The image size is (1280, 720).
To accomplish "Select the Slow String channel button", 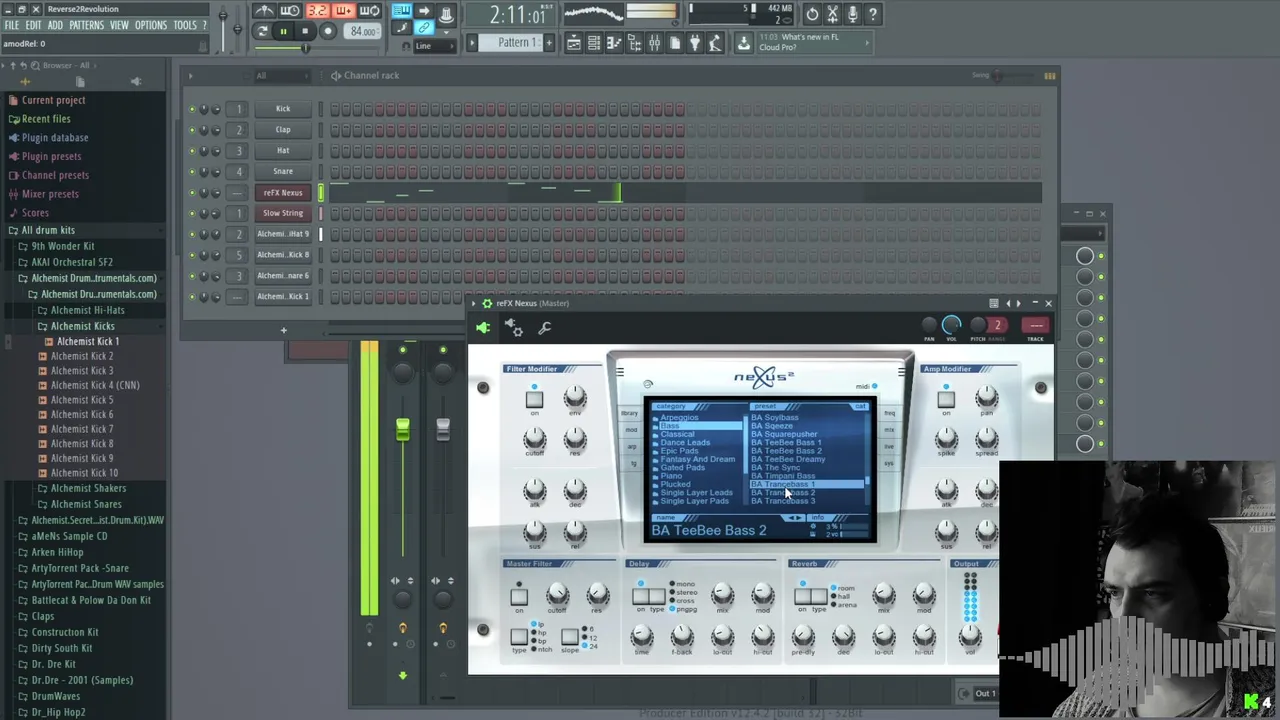I will [283, 213].
